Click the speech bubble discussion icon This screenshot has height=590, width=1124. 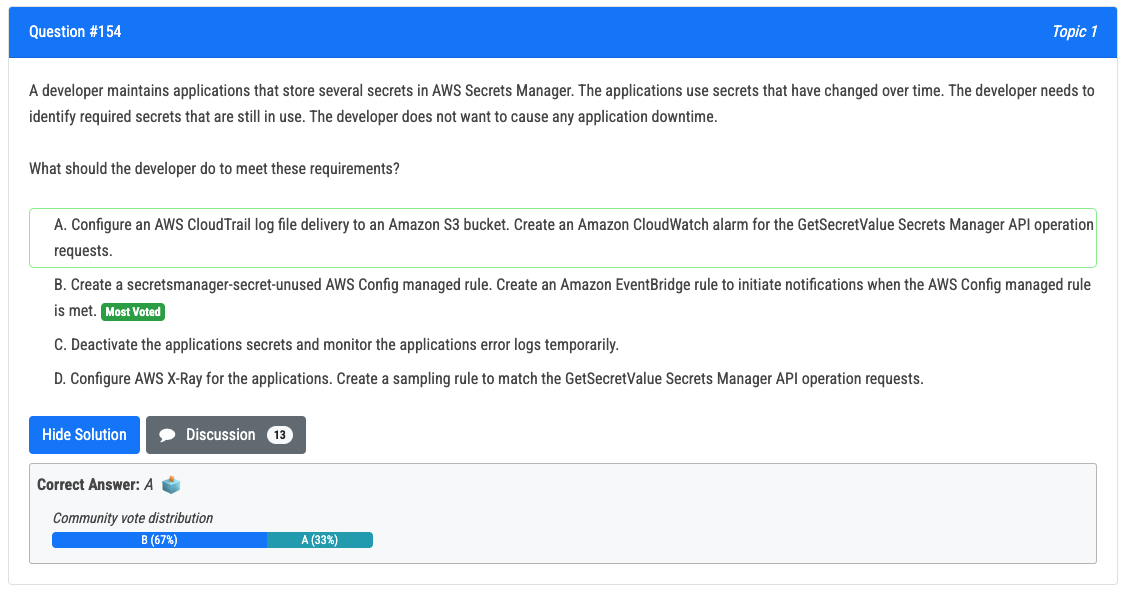[x=167, y=435]
